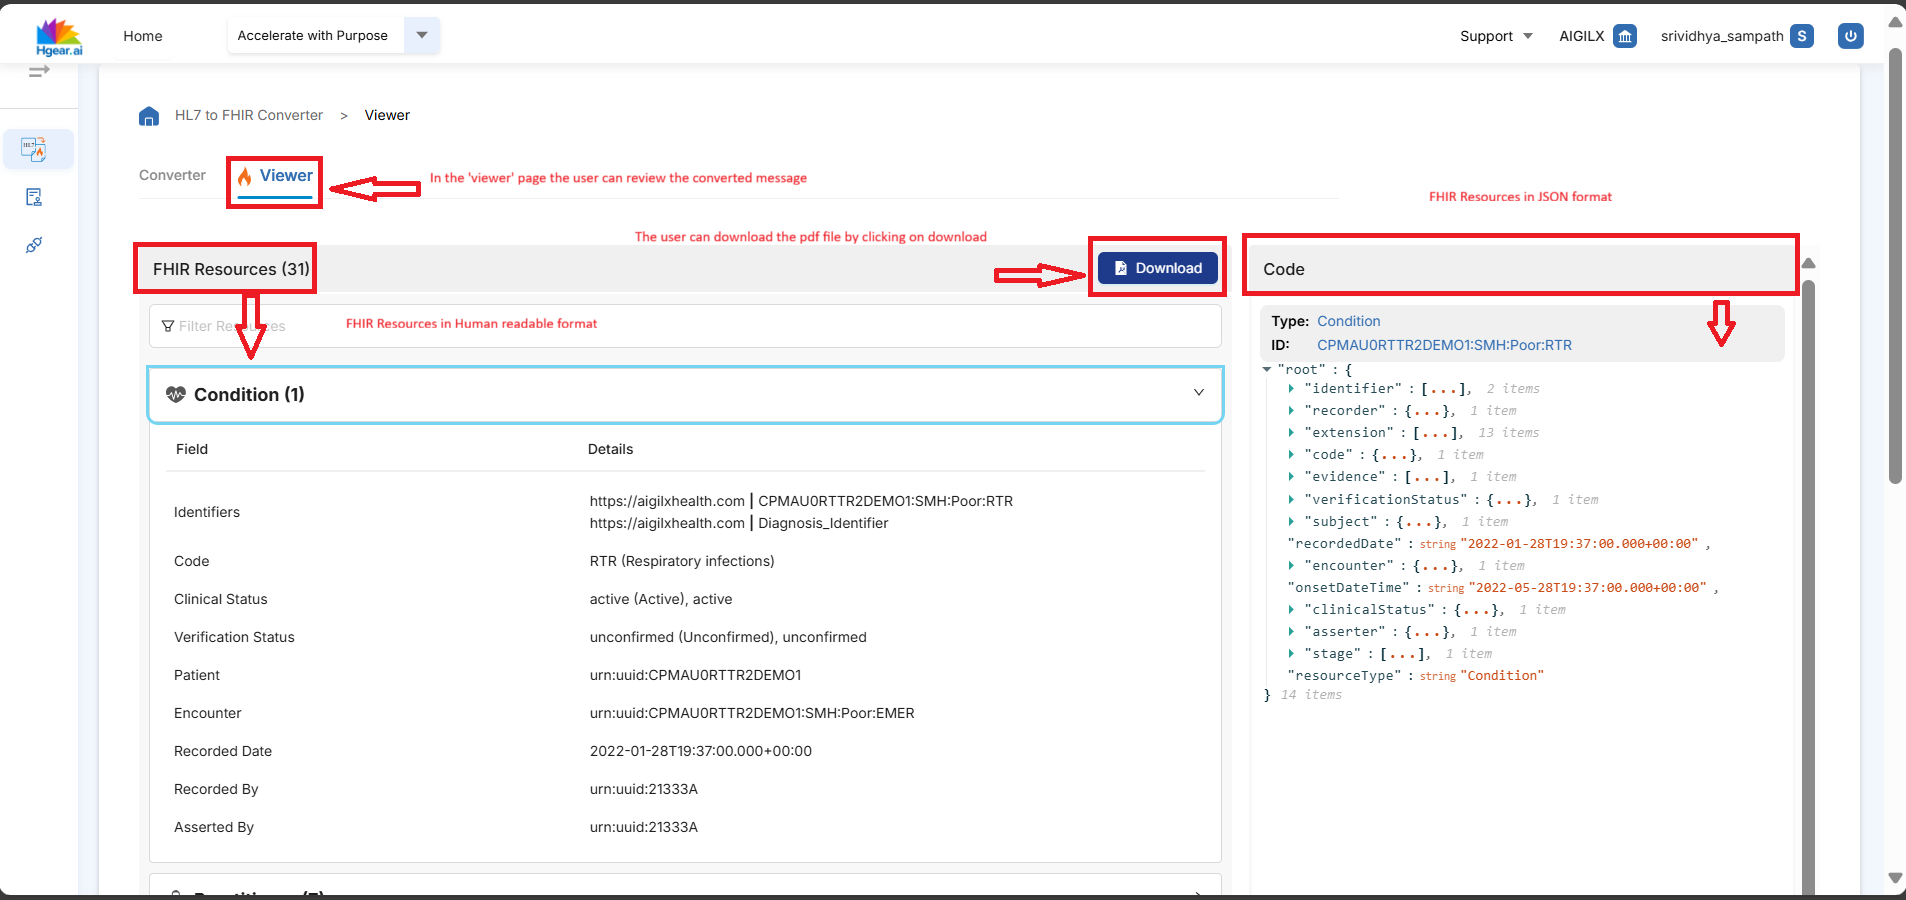Click the Hgear.ai logo

59,37
